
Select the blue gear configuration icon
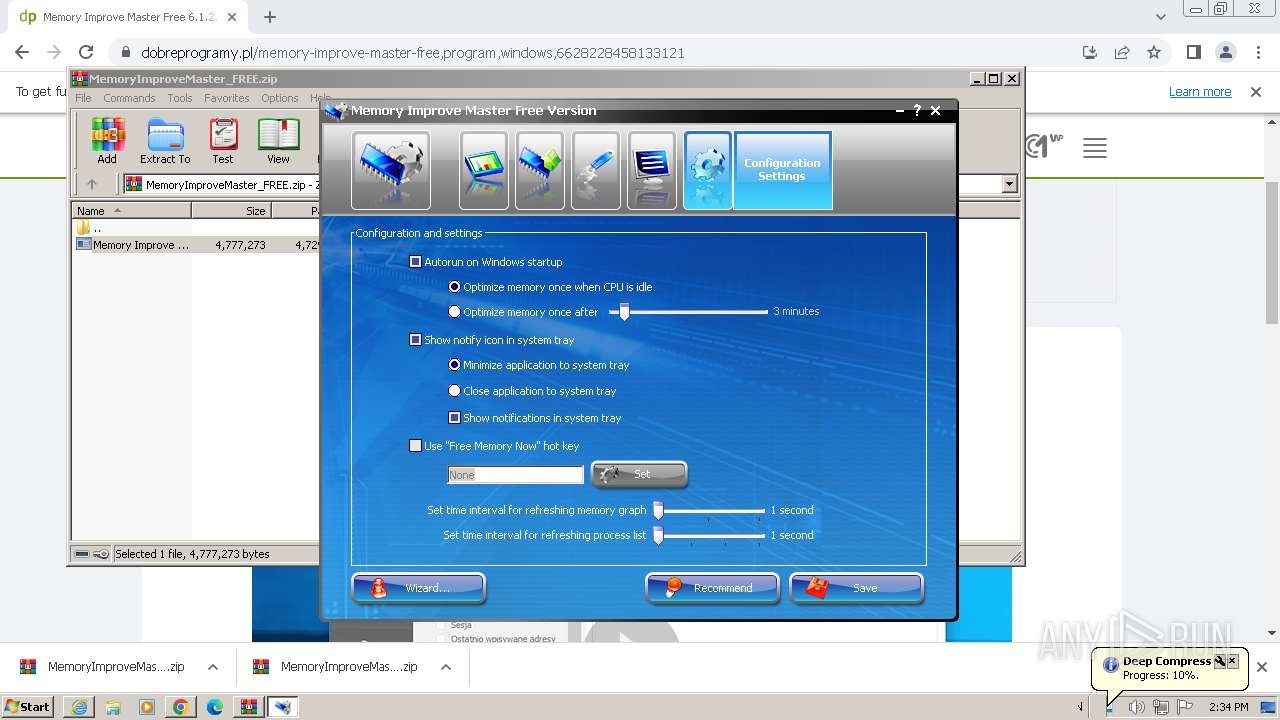pos(707,170)
